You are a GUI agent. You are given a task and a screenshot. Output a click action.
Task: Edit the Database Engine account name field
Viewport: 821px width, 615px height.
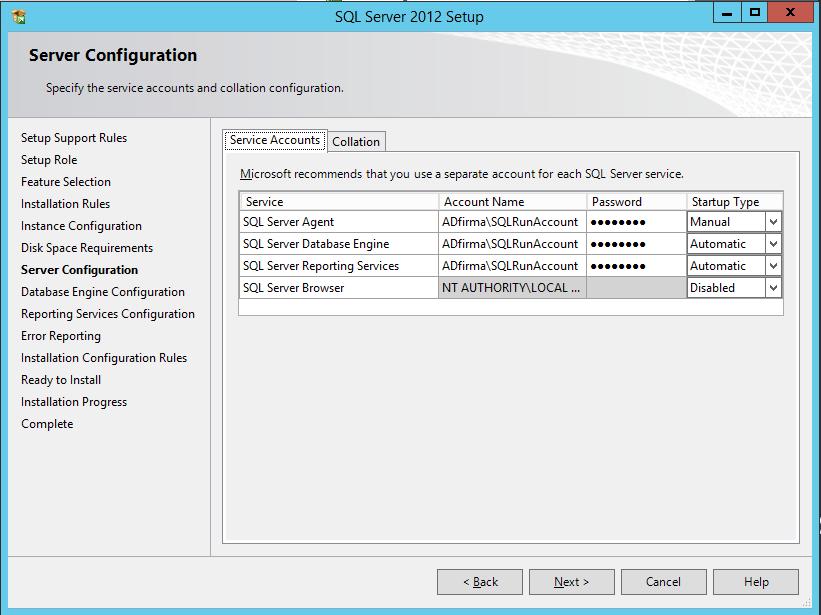tap(512, 244)
